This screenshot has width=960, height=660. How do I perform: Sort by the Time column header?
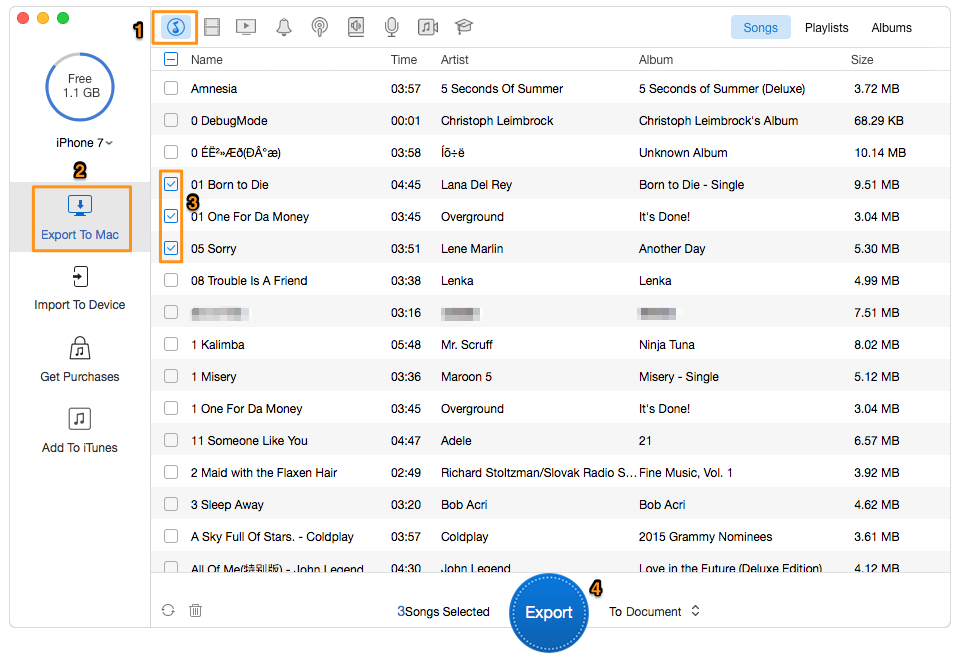pos(404,59)
